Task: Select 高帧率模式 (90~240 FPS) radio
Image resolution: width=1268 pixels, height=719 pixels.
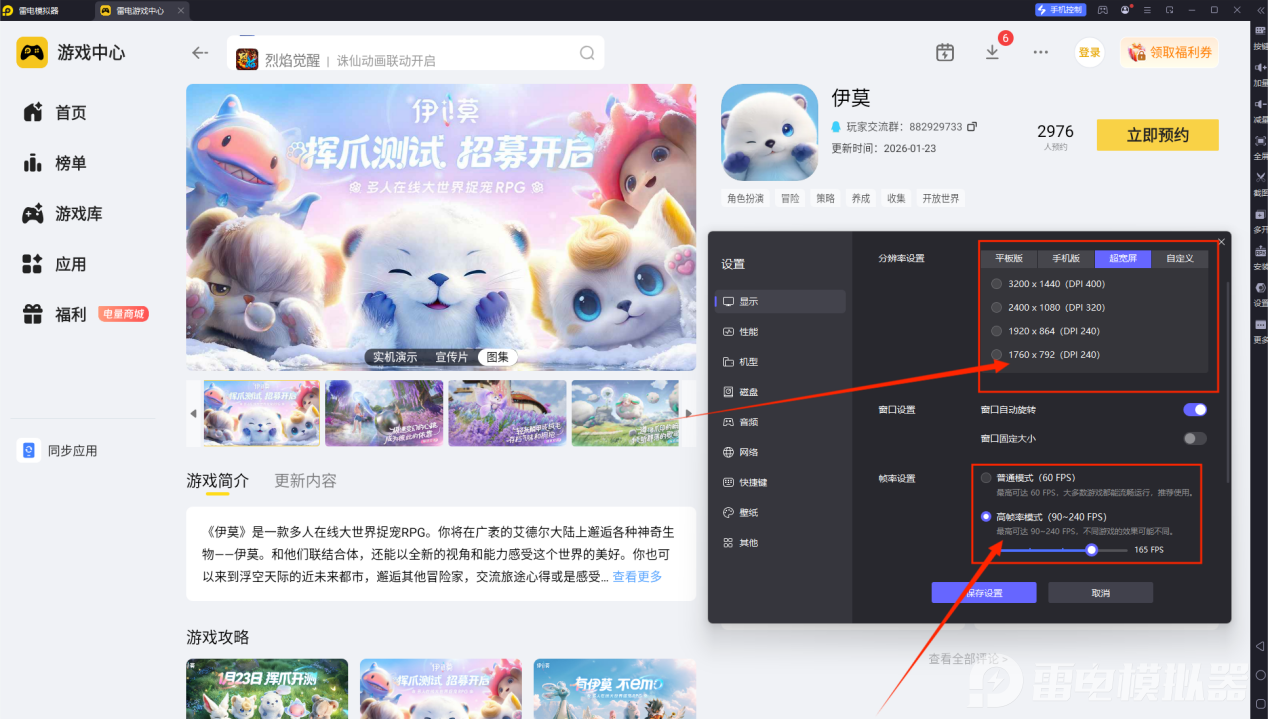Action: (987, 517)
